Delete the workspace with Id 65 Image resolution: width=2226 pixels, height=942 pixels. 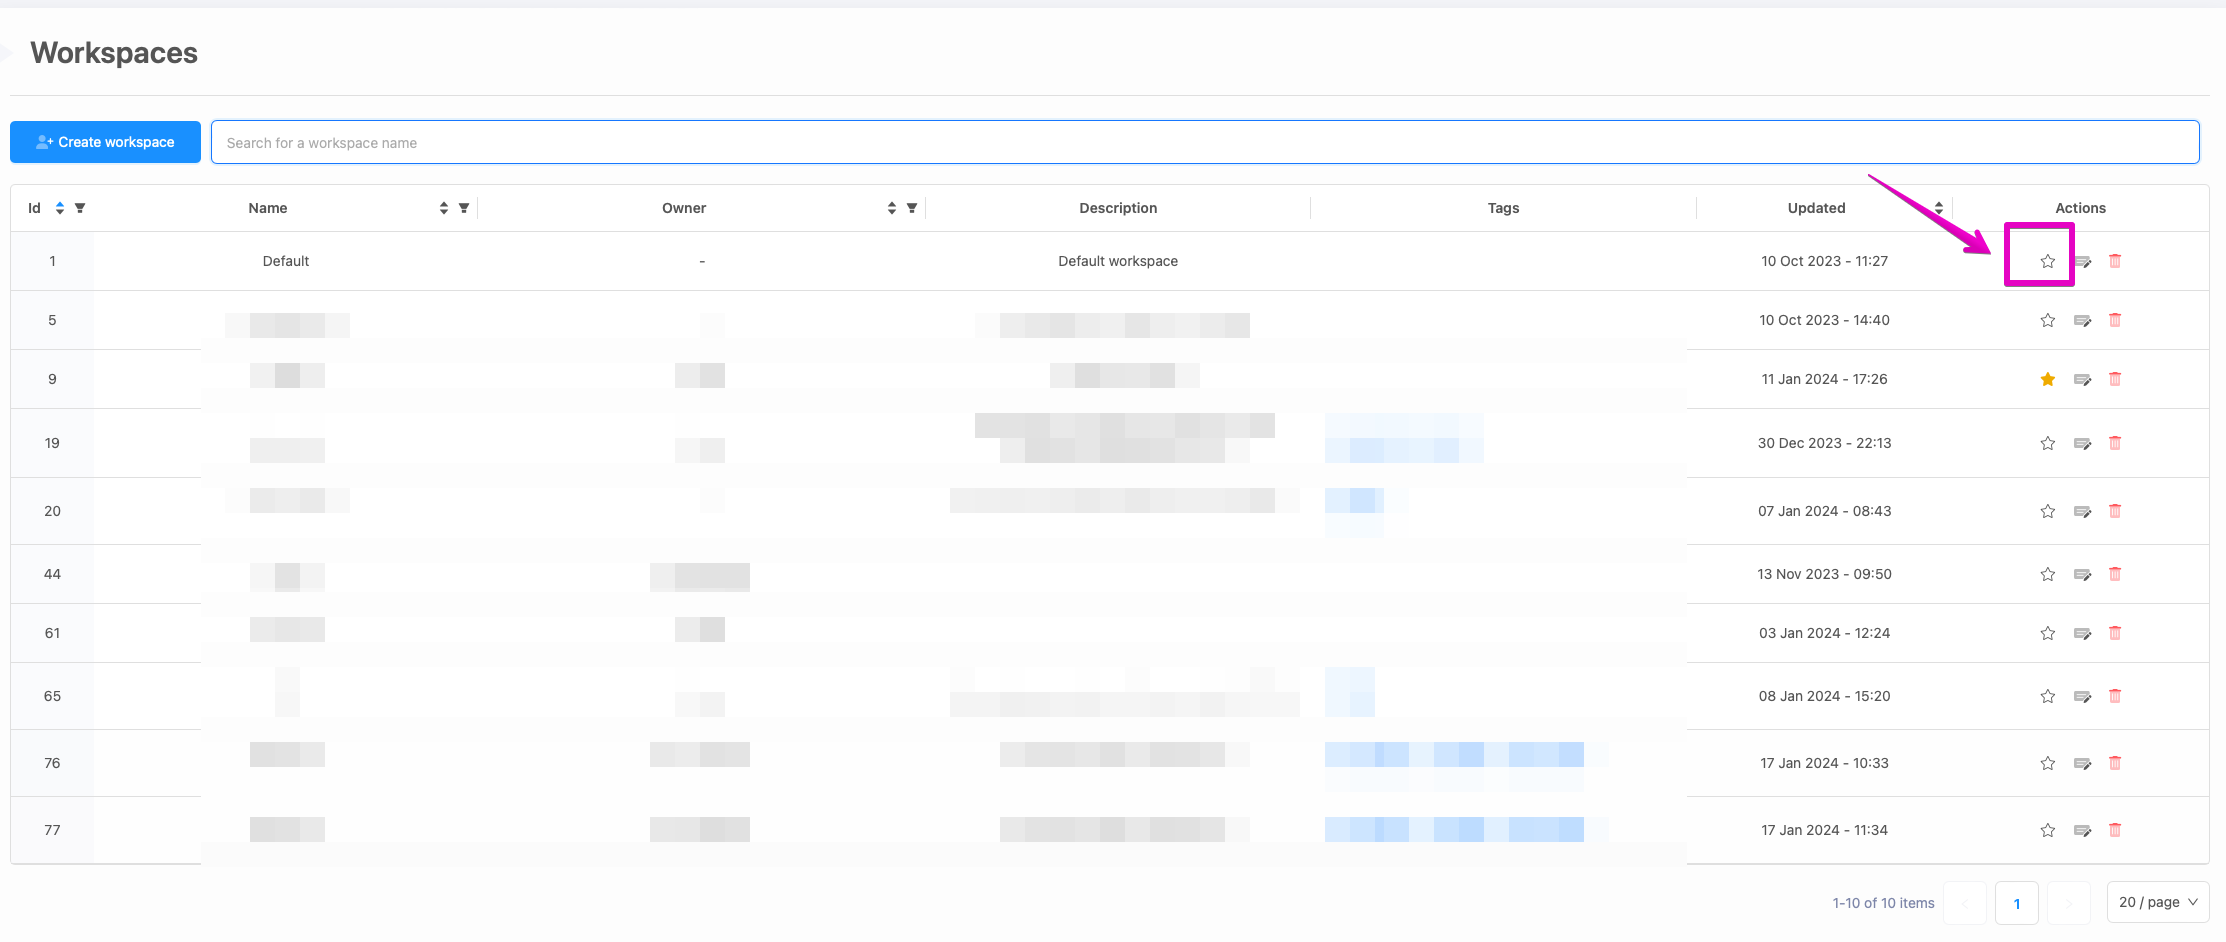[x=2117, y=696]
